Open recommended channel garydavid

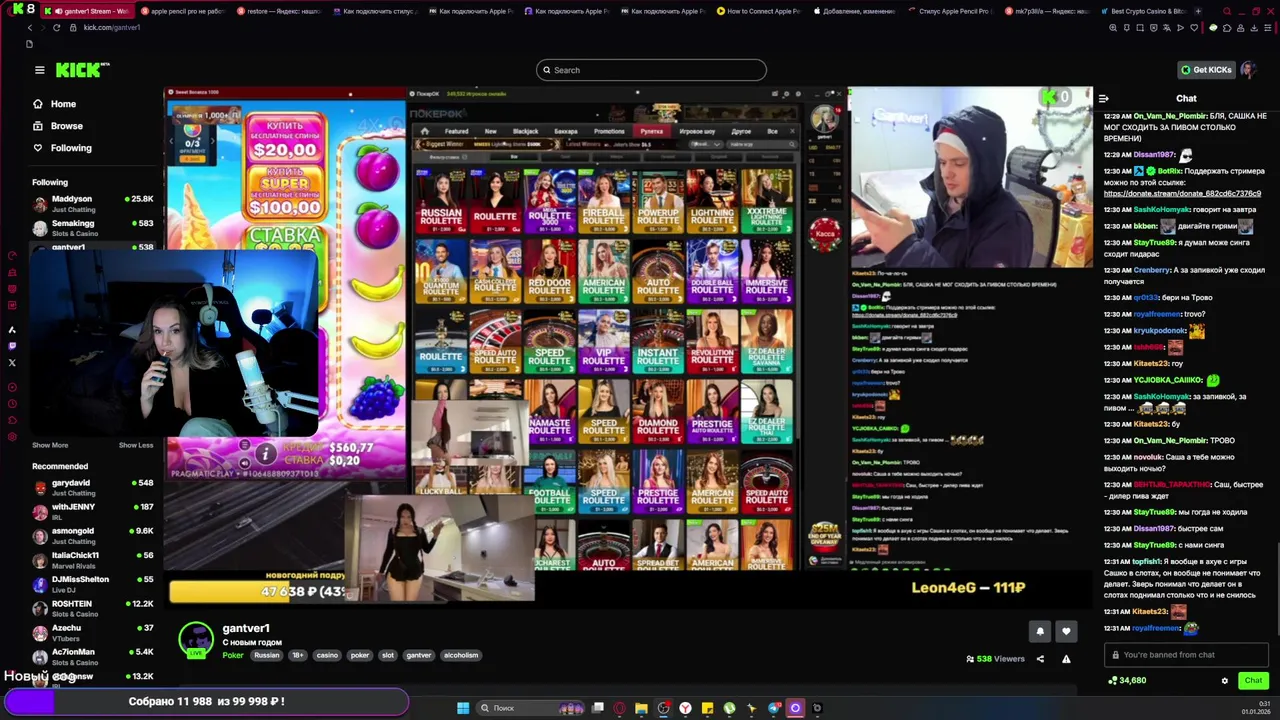(94, 487)
